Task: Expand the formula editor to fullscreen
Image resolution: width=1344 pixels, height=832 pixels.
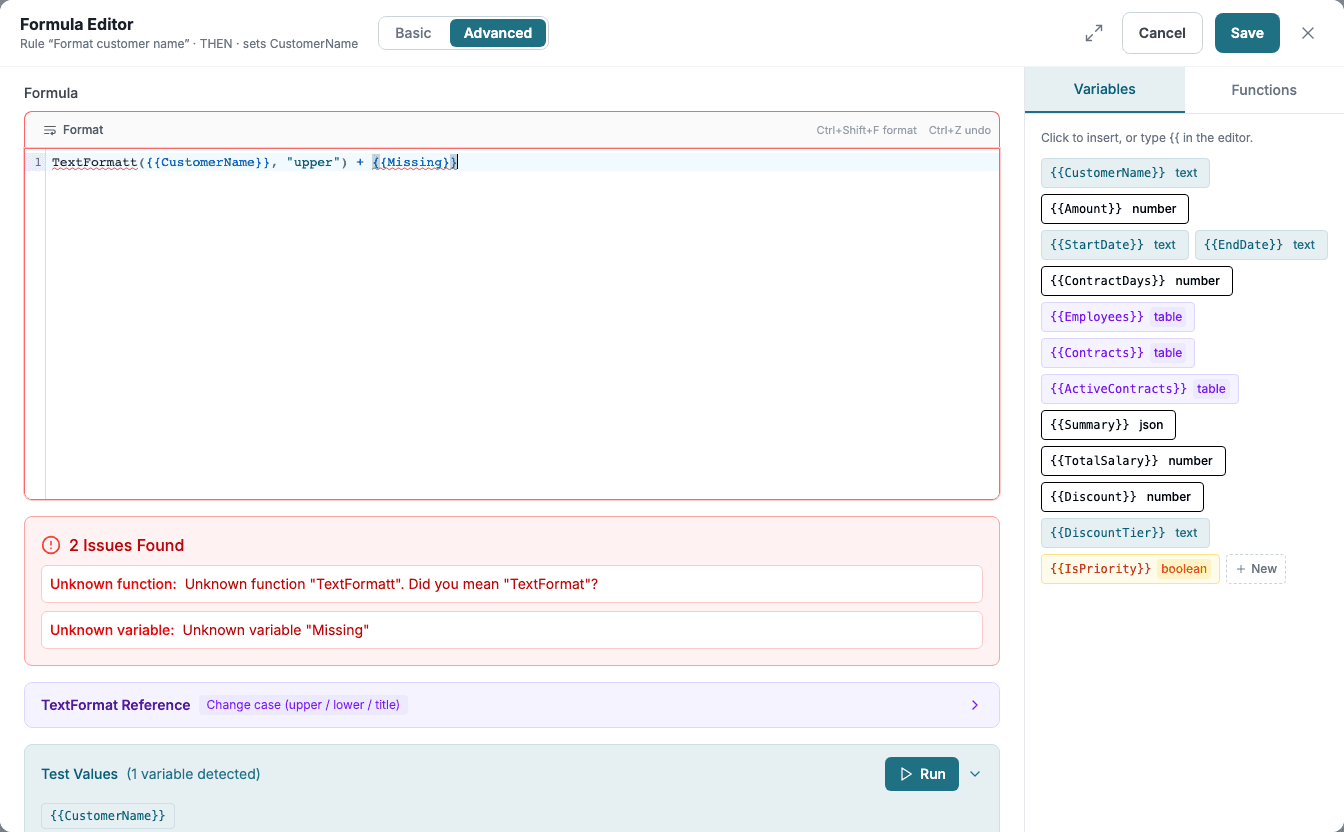Action: [1094, 33]
